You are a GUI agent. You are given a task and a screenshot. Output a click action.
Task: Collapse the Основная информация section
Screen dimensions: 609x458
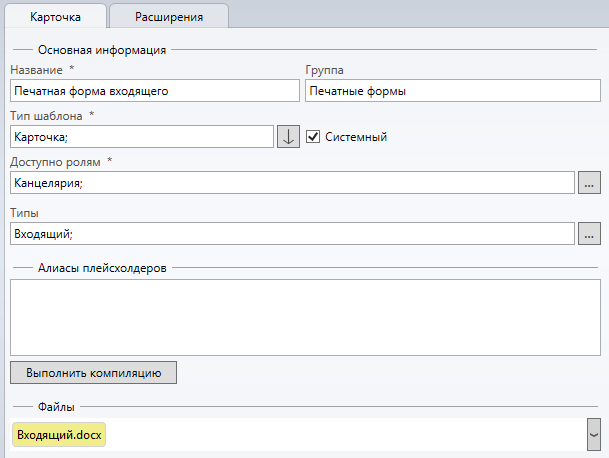101,47
